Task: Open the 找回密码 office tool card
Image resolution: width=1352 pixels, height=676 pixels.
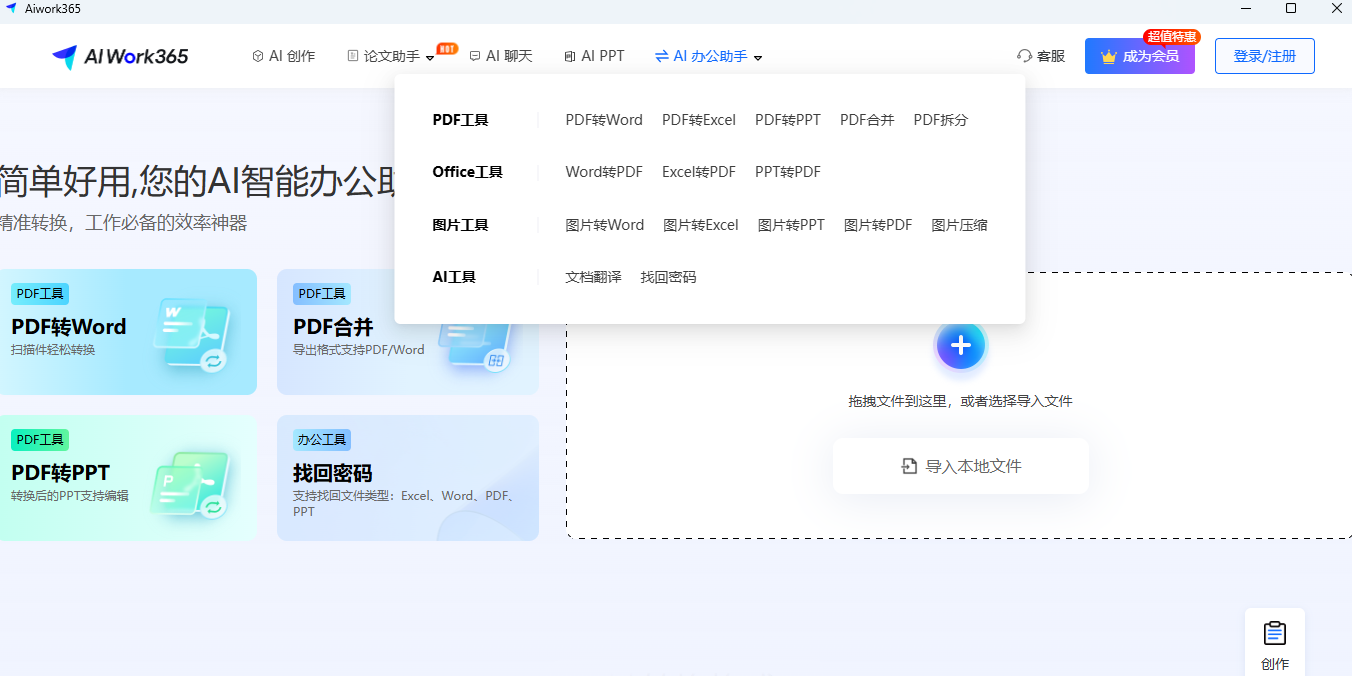Action: [407, 478]
